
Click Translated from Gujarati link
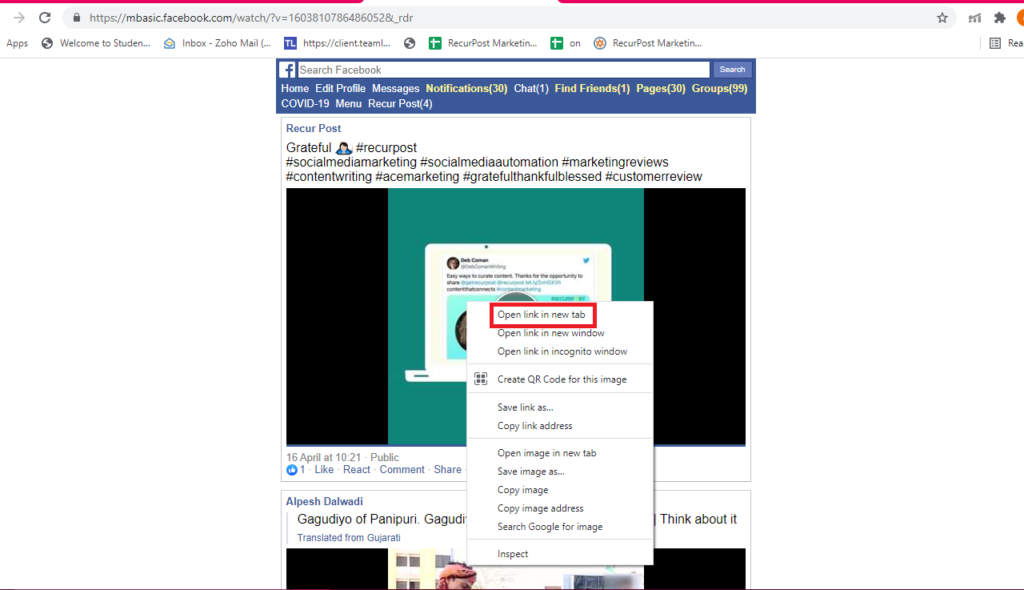click(349, 537)
